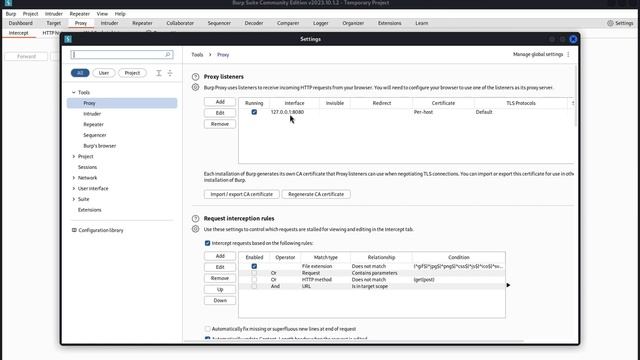Viewport: 640px width, 360px height.
Task: Open the Help menu
Action: [x=120, y=14]
